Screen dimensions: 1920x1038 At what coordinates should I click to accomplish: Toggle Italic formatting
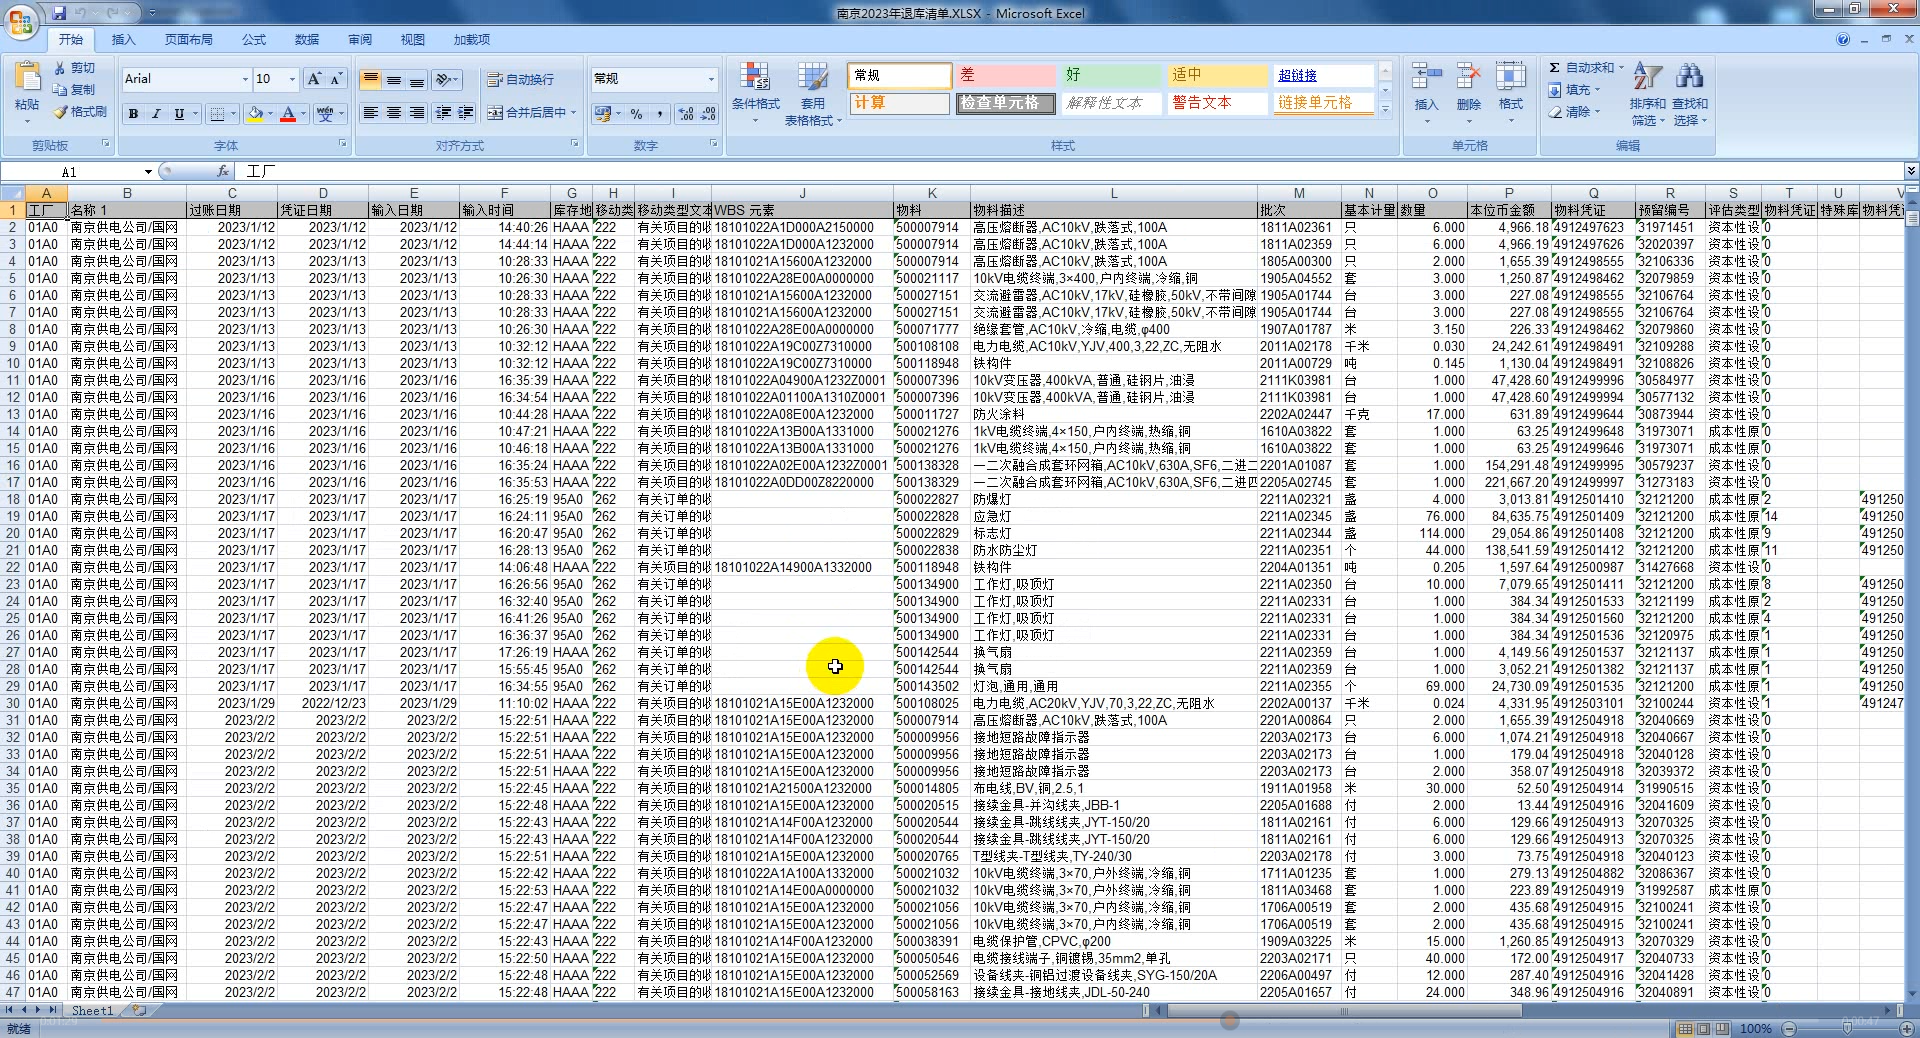coord(156,114)
